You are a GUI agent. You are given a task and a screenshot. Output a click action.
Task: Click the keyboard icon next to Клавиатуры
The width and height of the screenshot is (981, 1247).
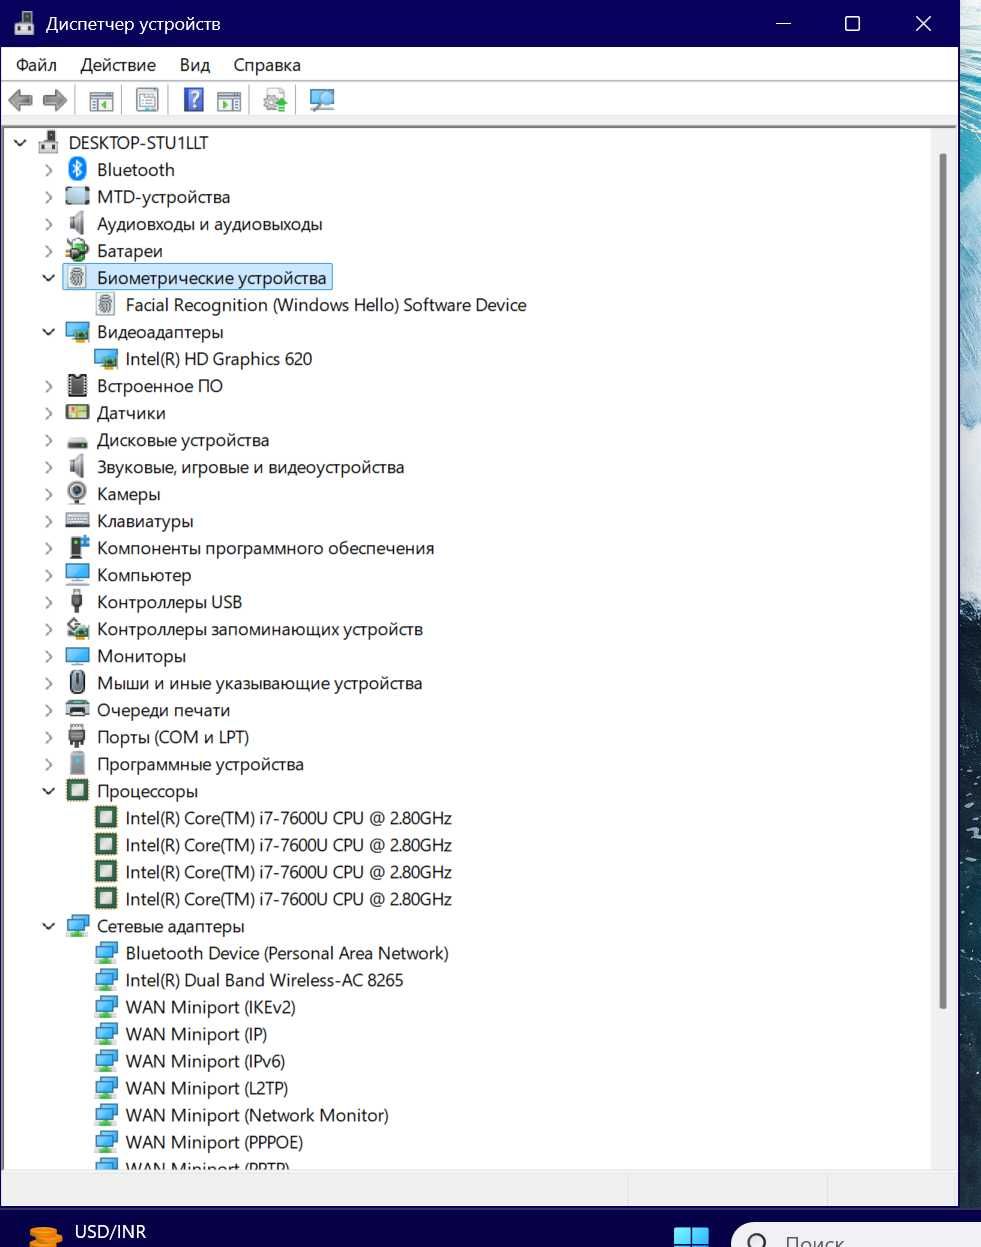pyautogui.click(x=77, y=521)
